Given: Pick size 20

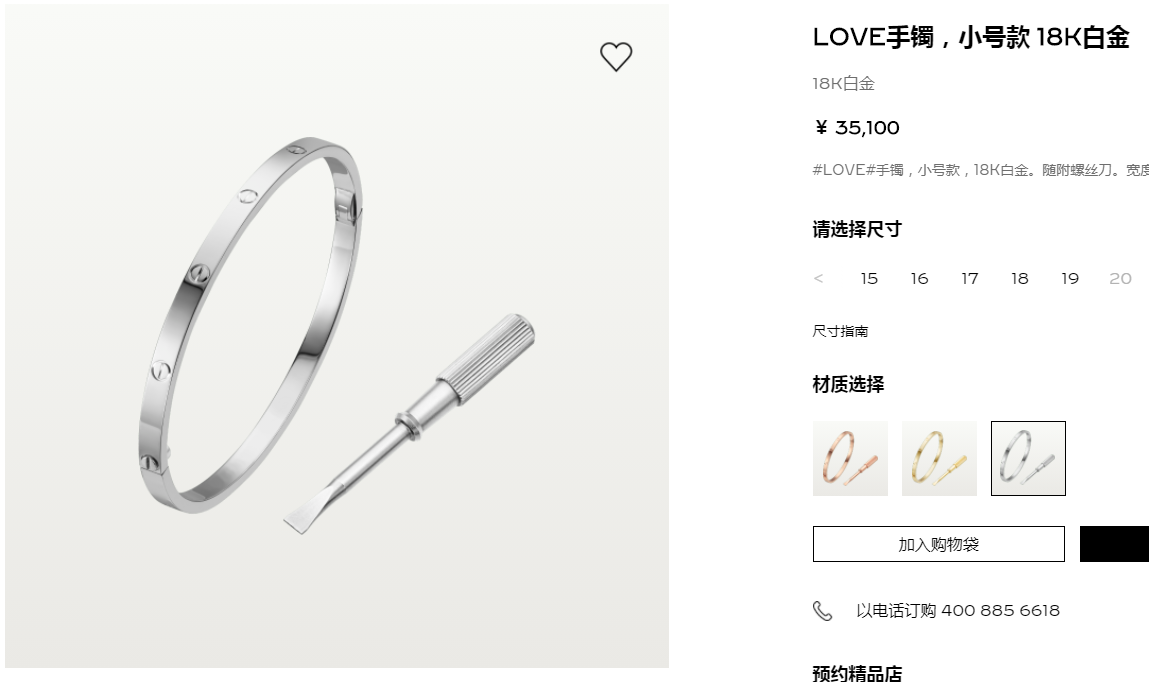Looking at the screenshot, I should pyautogui.click(x=1120, y=278).
